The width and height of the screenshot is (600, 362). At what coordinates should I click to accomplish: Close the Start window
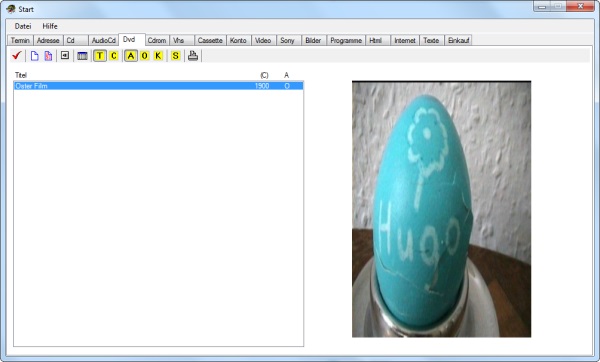(x=580, y=7)
